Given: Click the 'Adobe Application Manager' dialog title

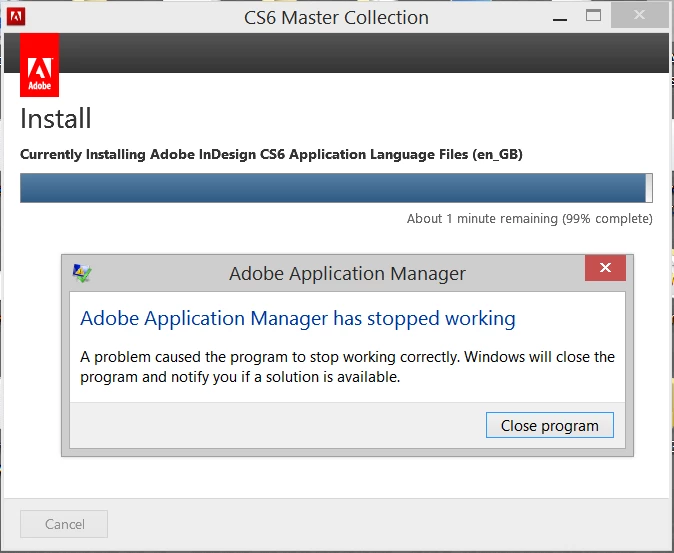Looking at the screenshot, I should (x=347, y=274).
